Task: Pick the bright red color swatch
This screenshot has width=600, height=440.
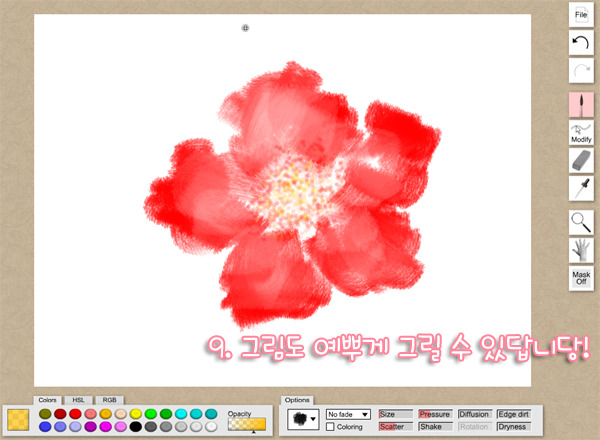Action: [75, 414]
